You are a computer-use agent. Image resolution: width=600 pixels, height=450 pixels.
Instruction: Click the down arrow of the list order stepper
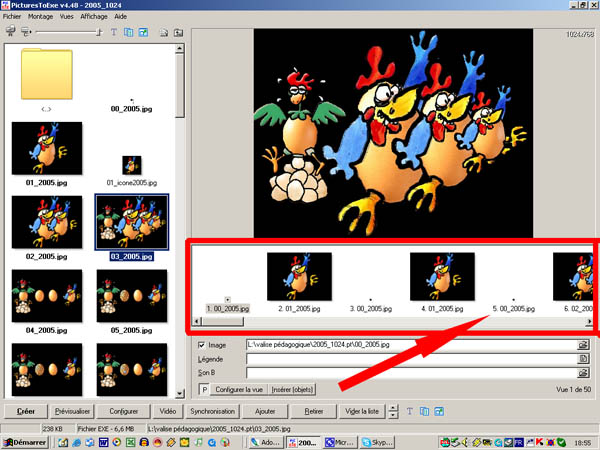coord(393,415)
